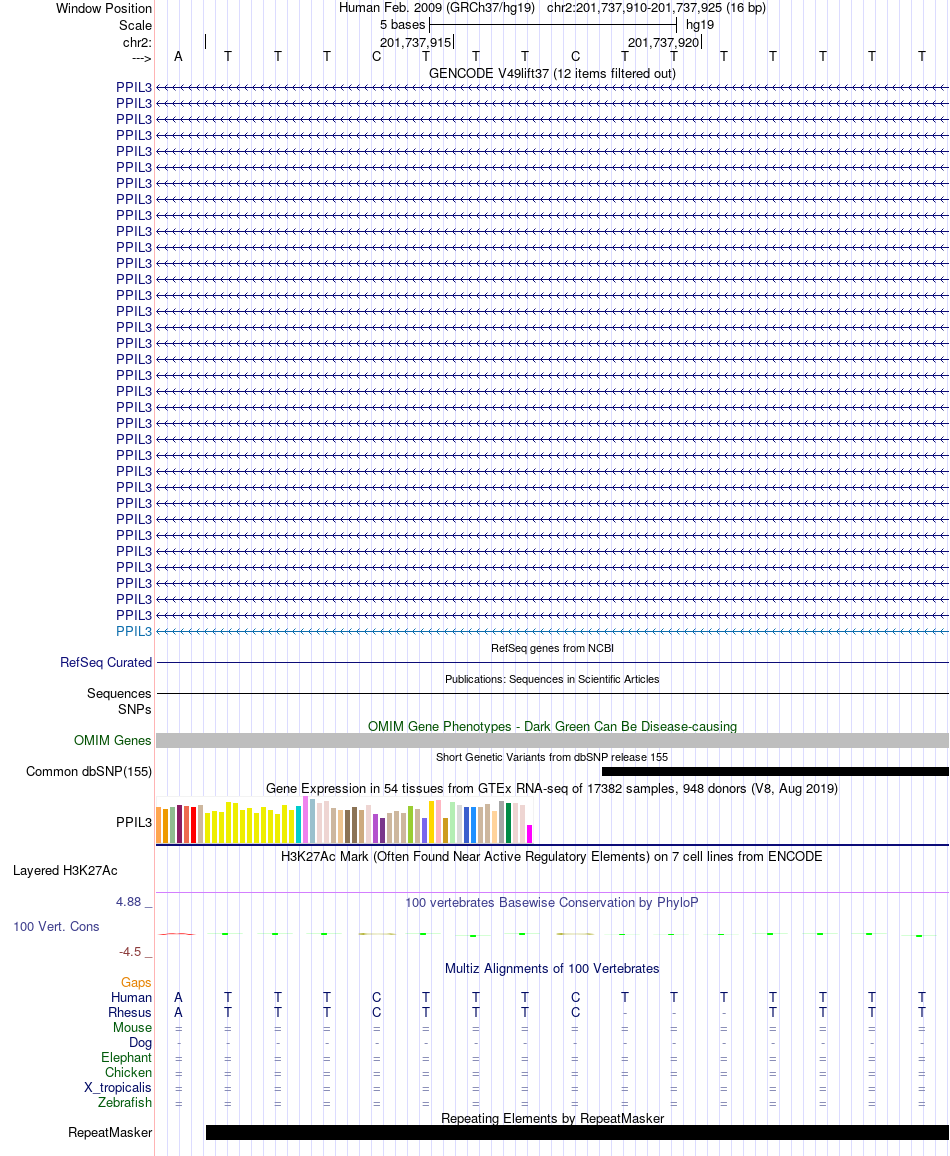
Task: Click the '4.88' upper PhyloP scale value
Action: pyautogui.click(x=128, y=902)
